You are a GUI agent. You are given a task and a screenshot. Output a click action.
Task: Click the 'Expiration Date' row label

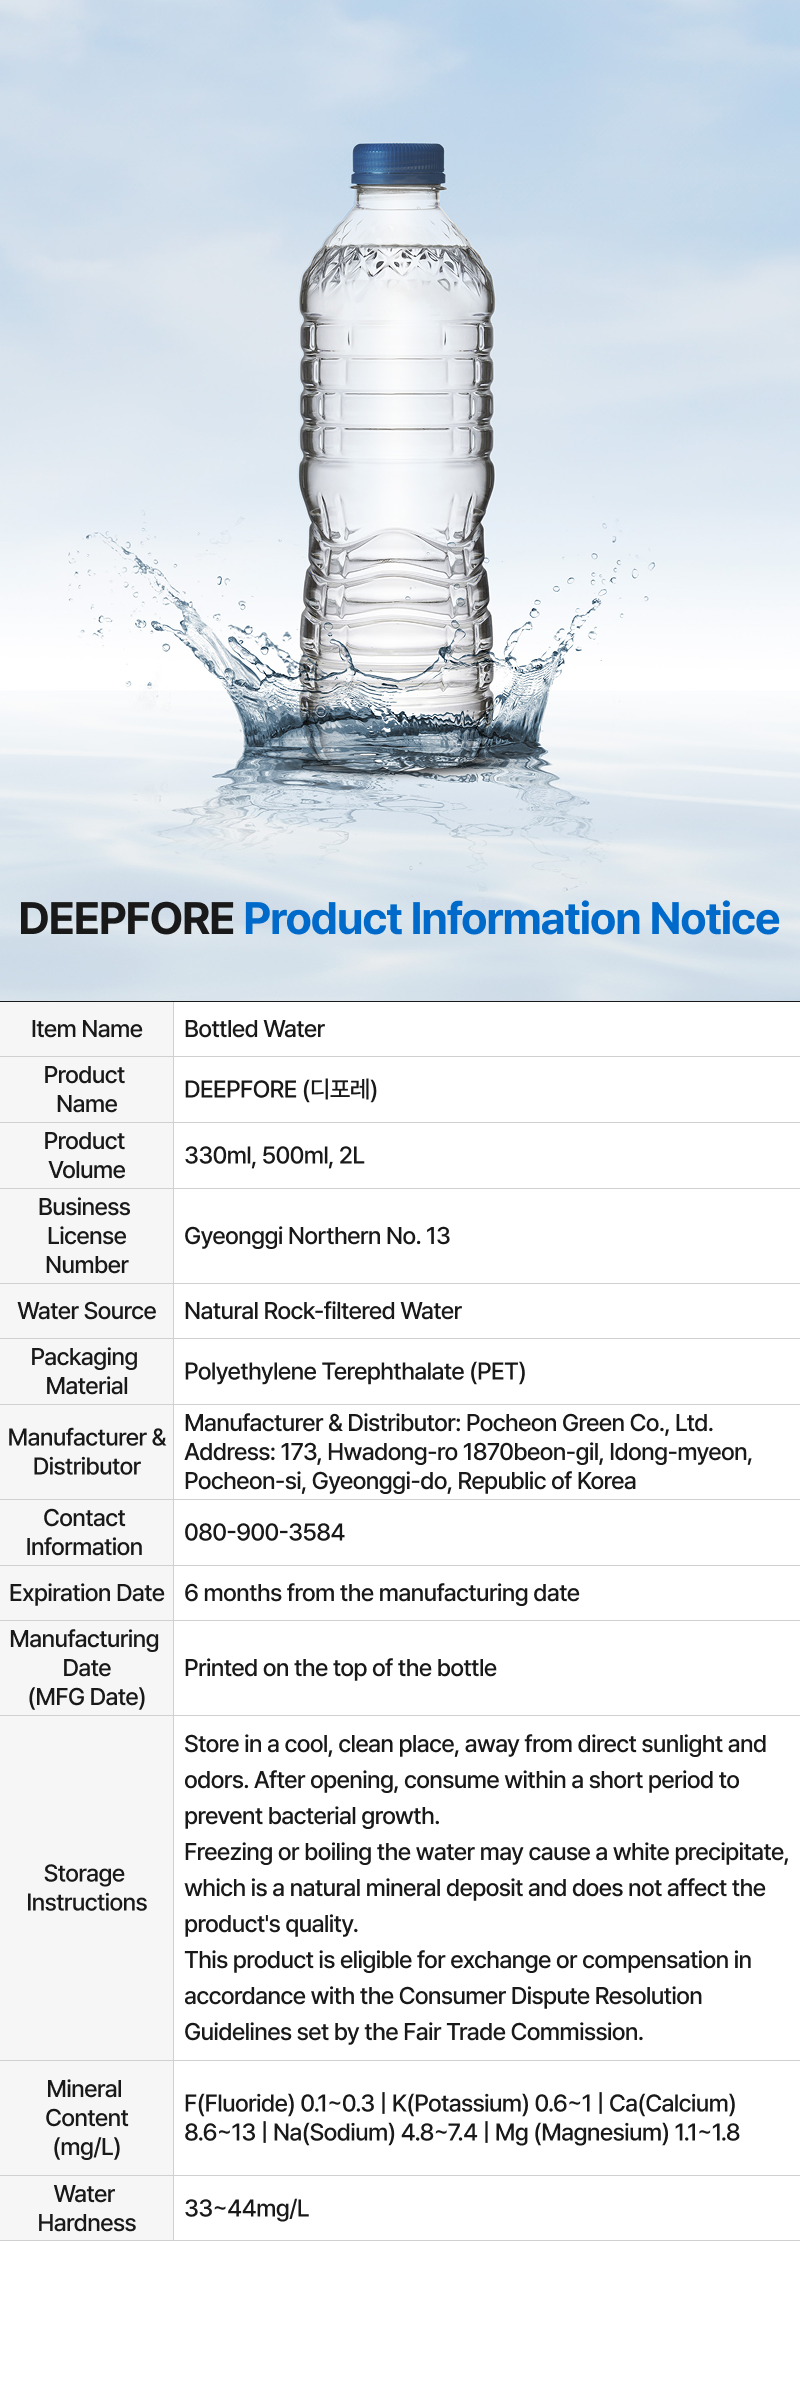pyautogui.click(x=86, y=1593)
